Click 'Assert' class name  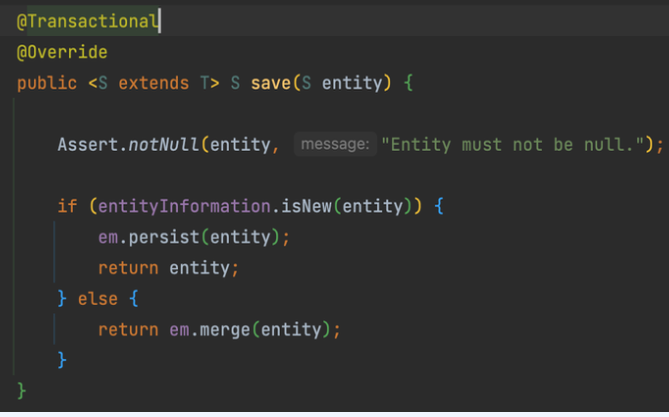coord(87,145)
